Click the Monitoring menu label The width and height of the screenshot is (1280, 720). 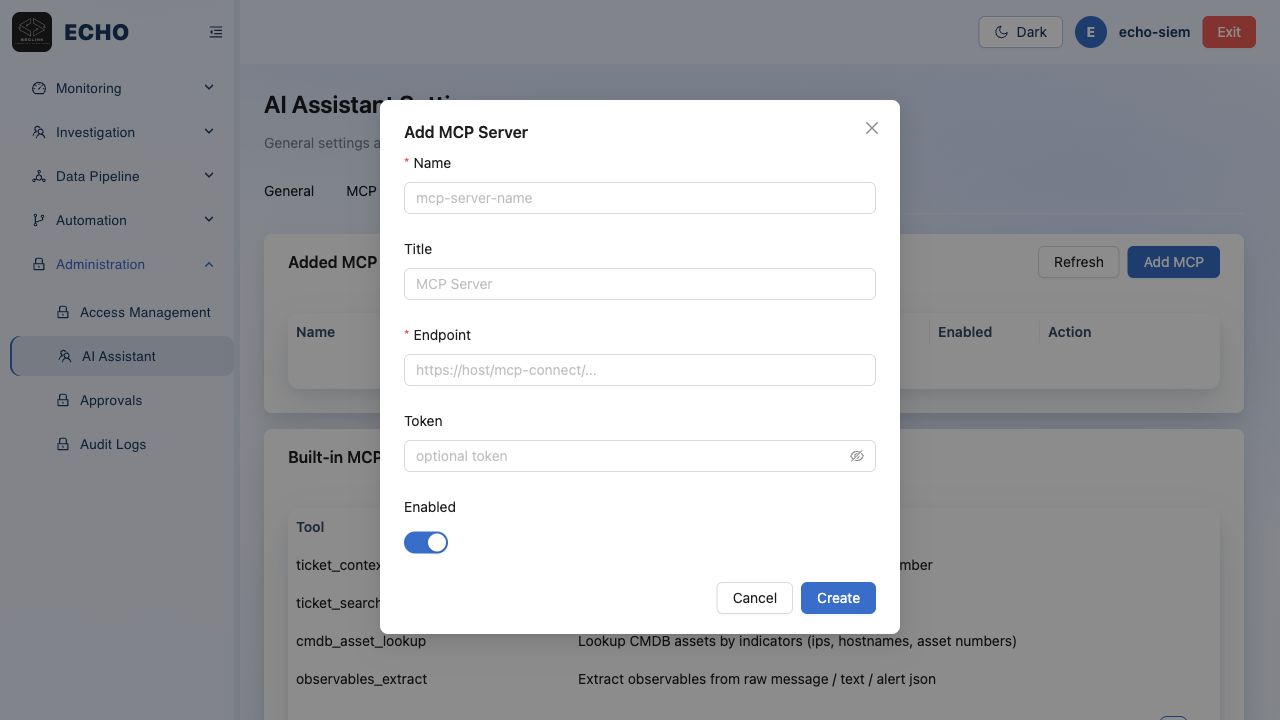(x=89, y=88)
